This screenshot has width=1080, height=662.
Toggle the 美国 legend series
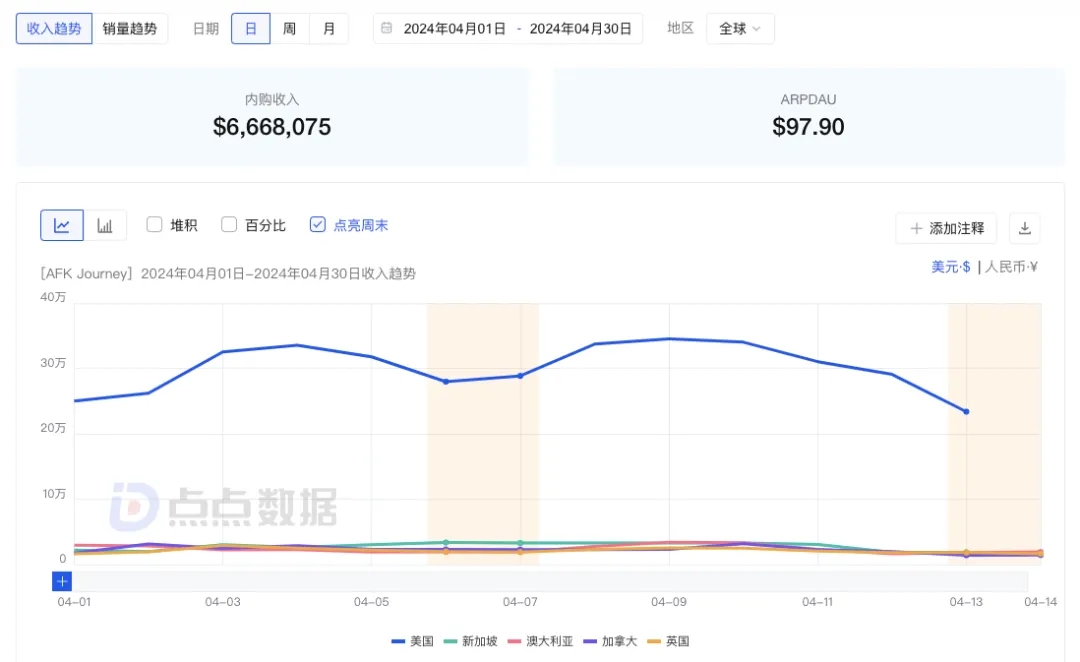(412, 641)
